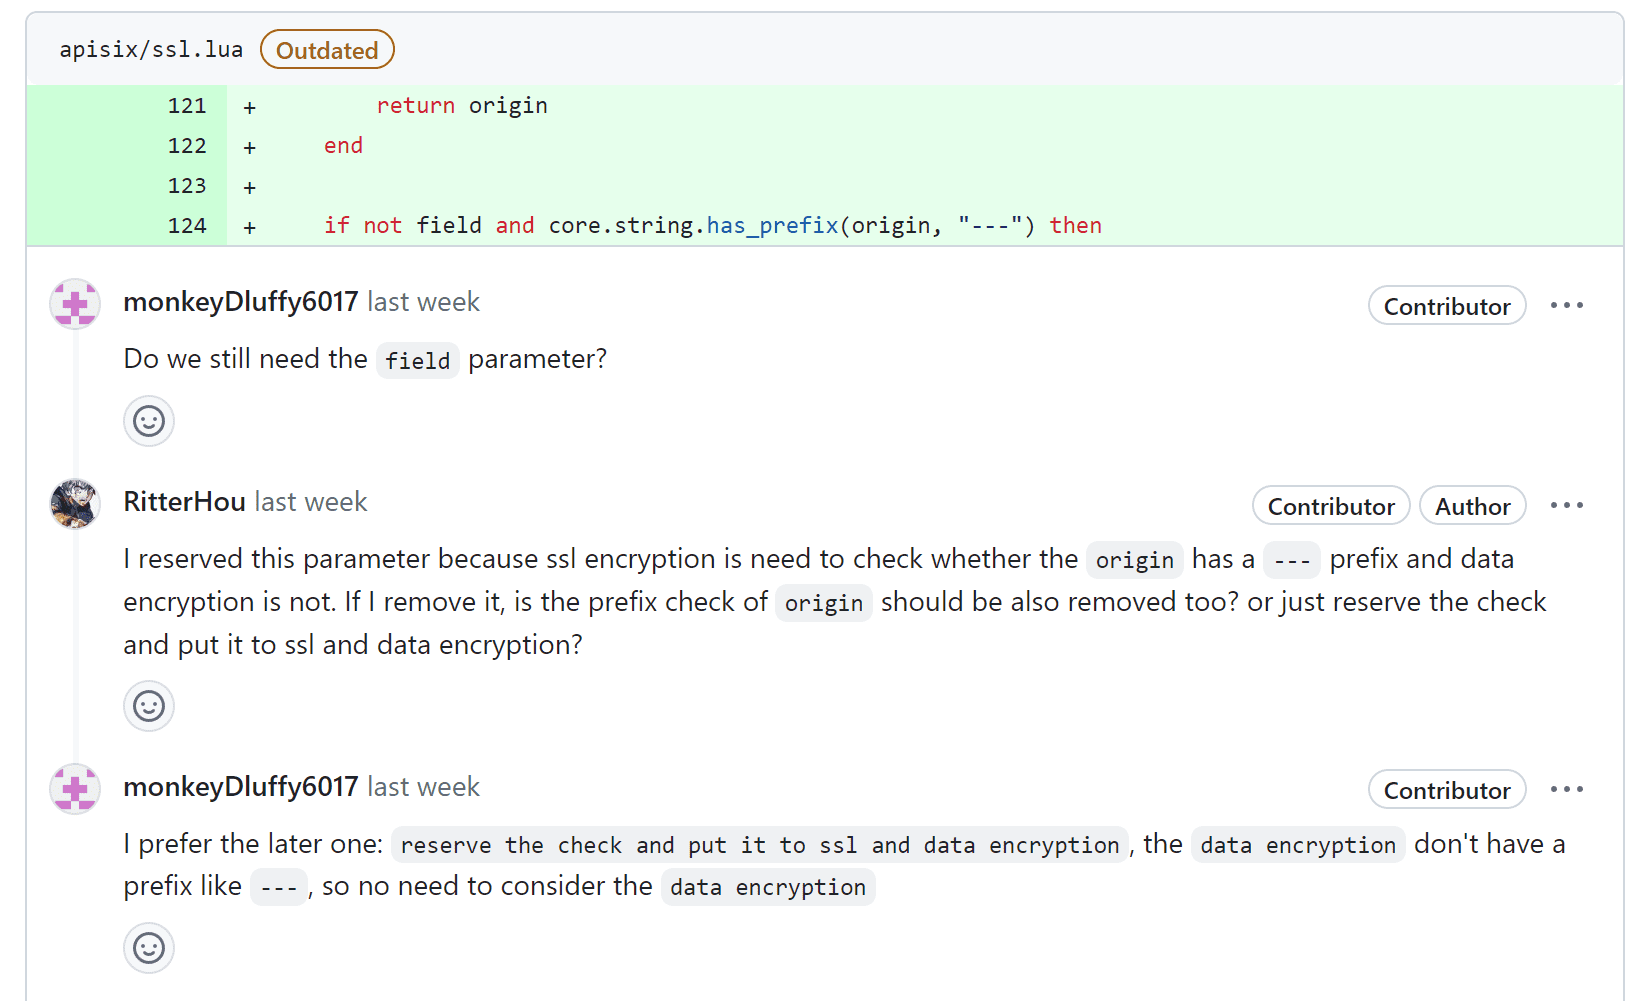Click monkeyDluffy6017 avatar beside "Do we still need" comment
This screenshot has width=1636, height=1001.
click(75, 304)
